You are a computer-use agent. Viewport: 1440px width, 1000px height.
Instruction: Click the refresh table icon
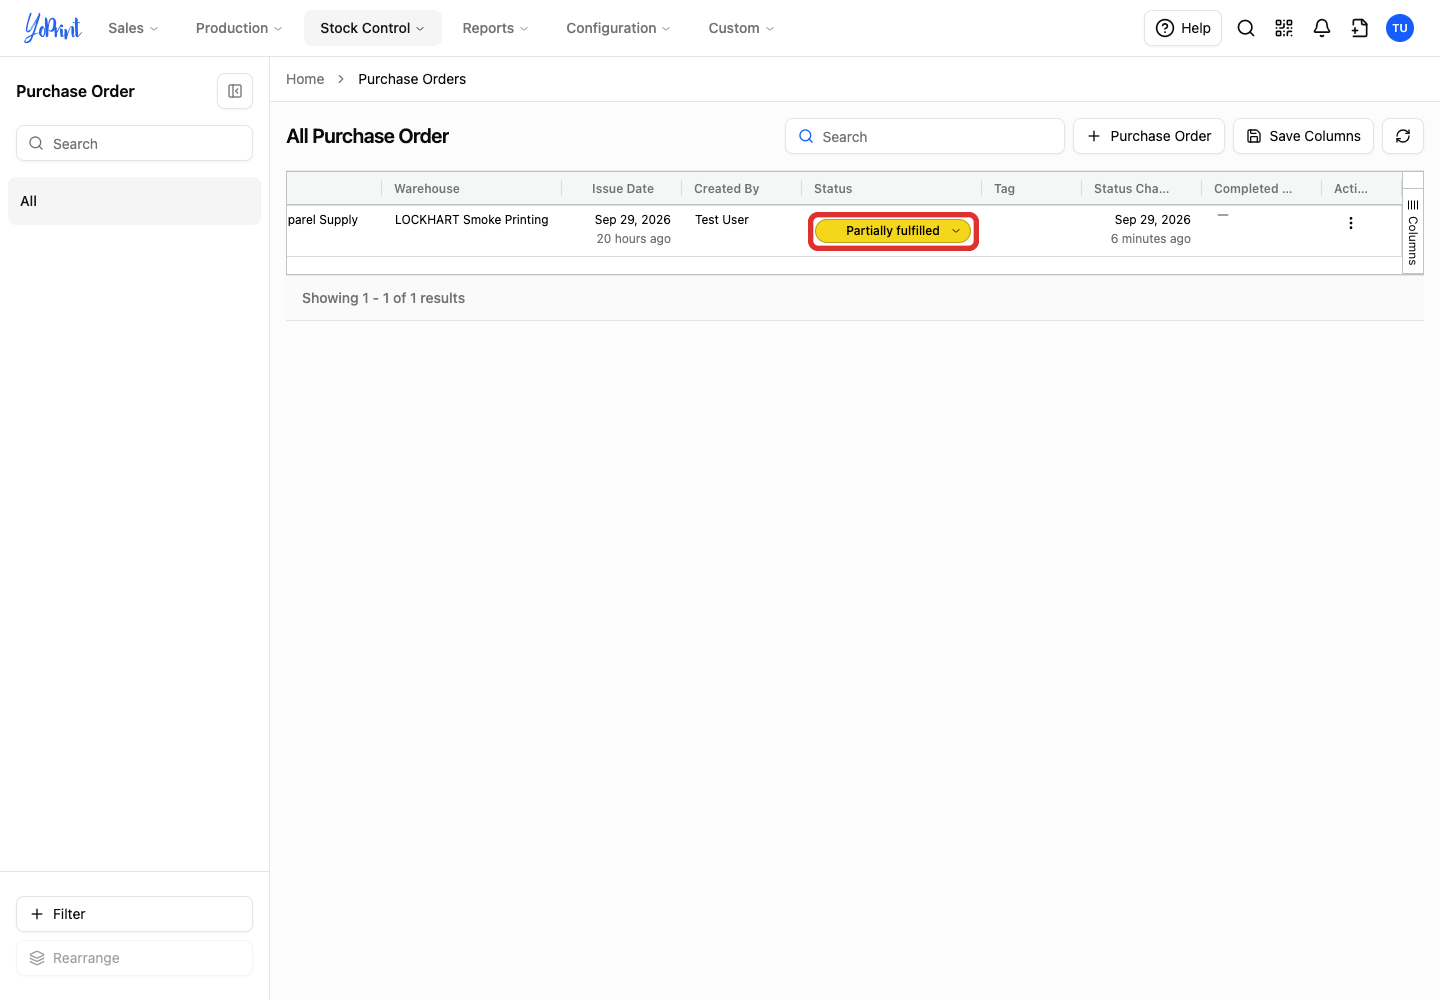point(1403,136)
